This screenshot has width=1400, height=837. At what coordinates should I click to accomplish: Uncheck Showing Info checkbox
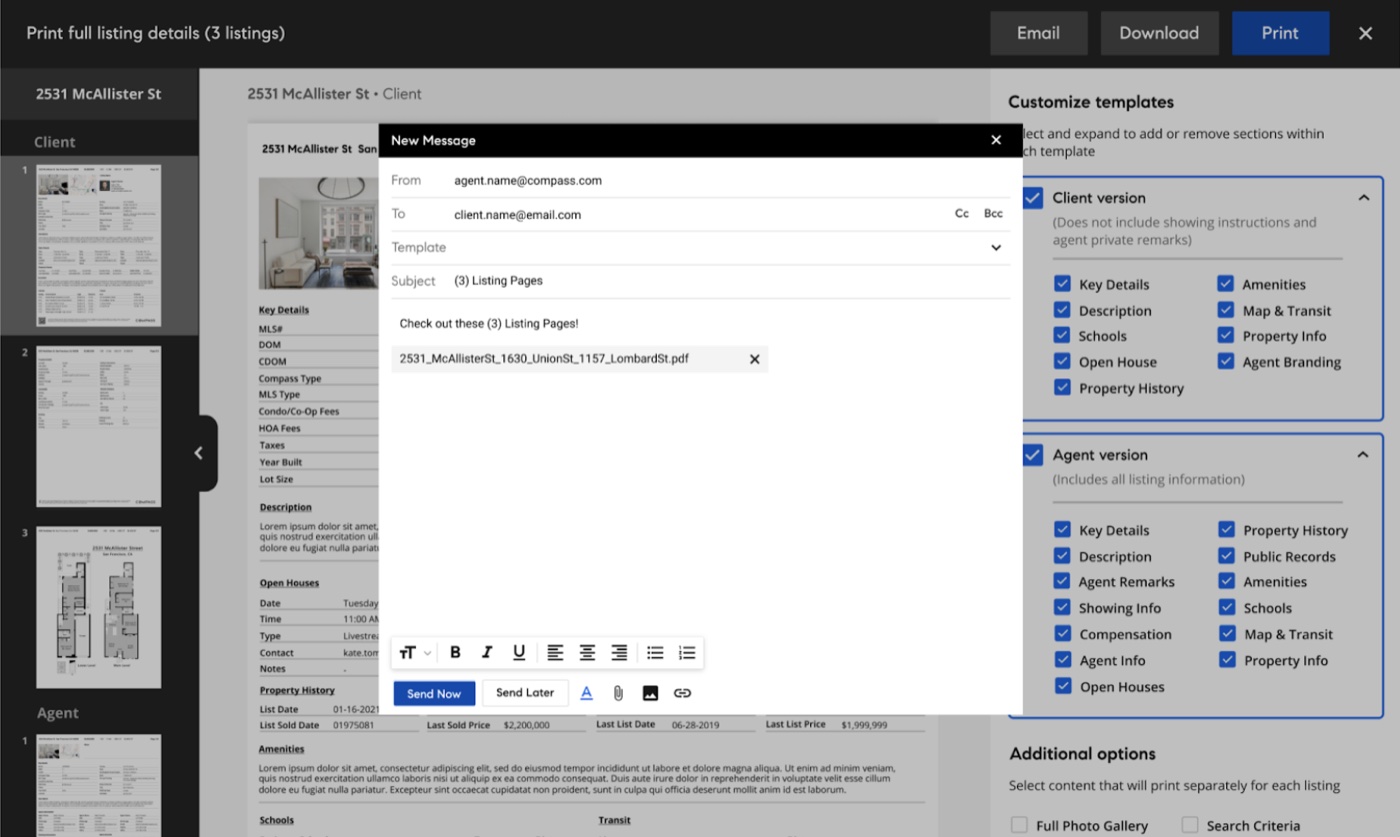1062,608
